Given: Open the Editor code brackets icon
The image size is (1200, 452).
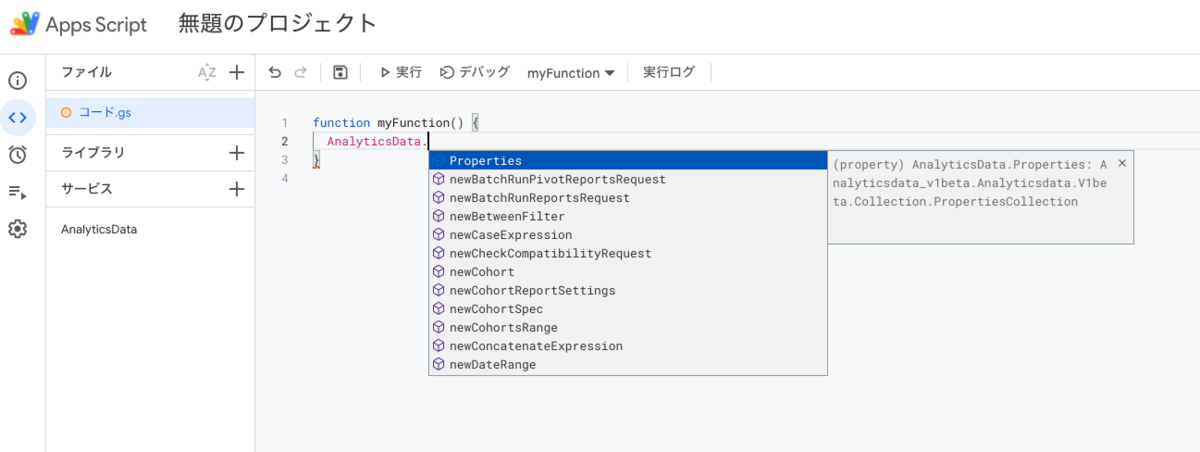Looking at the screenshot, I should (x=17, y=118).
